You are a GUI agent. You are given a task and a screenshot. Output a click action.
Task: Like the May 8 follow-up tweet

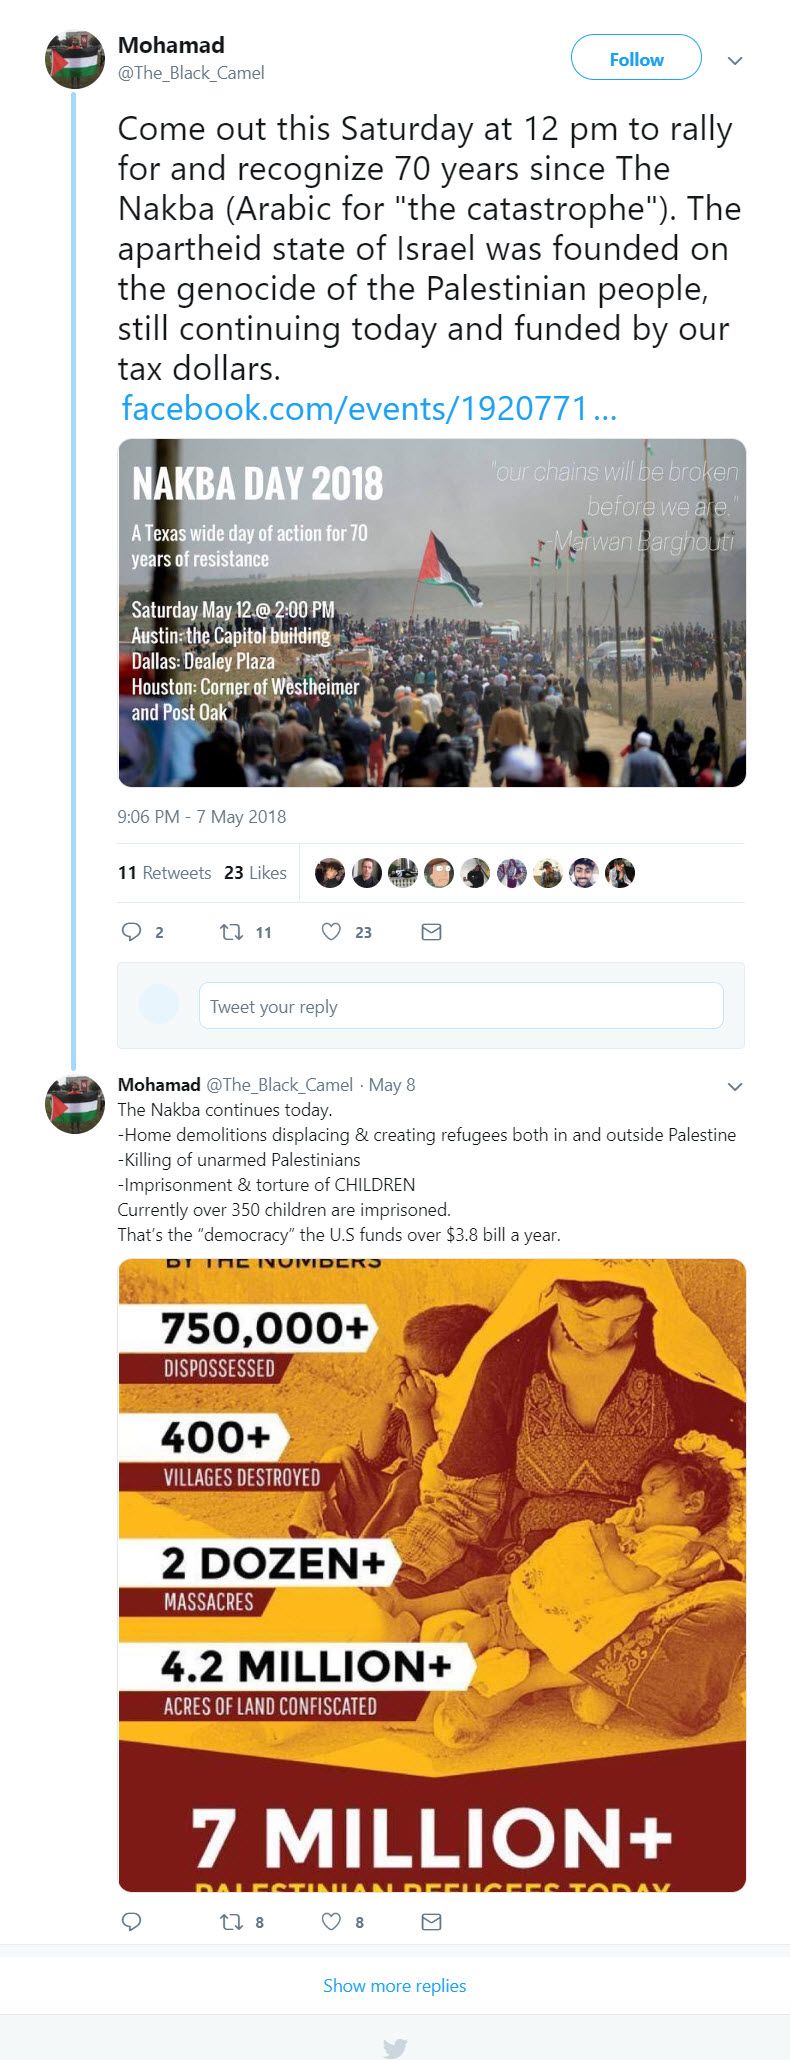click(x=331, y=1921)
